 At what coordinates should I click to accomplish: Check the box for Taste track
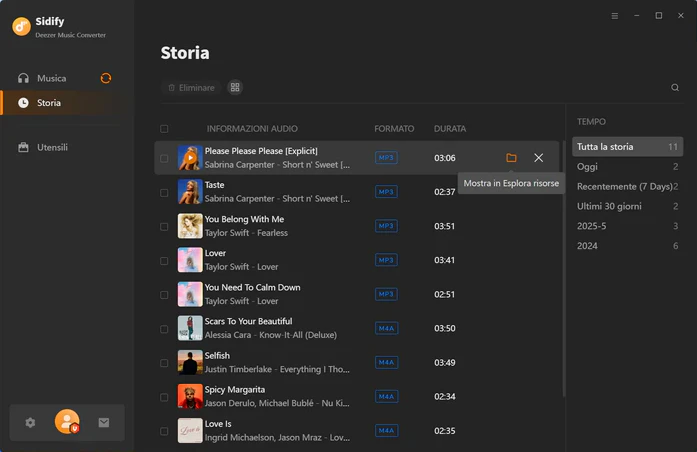[x=164, y=193]
